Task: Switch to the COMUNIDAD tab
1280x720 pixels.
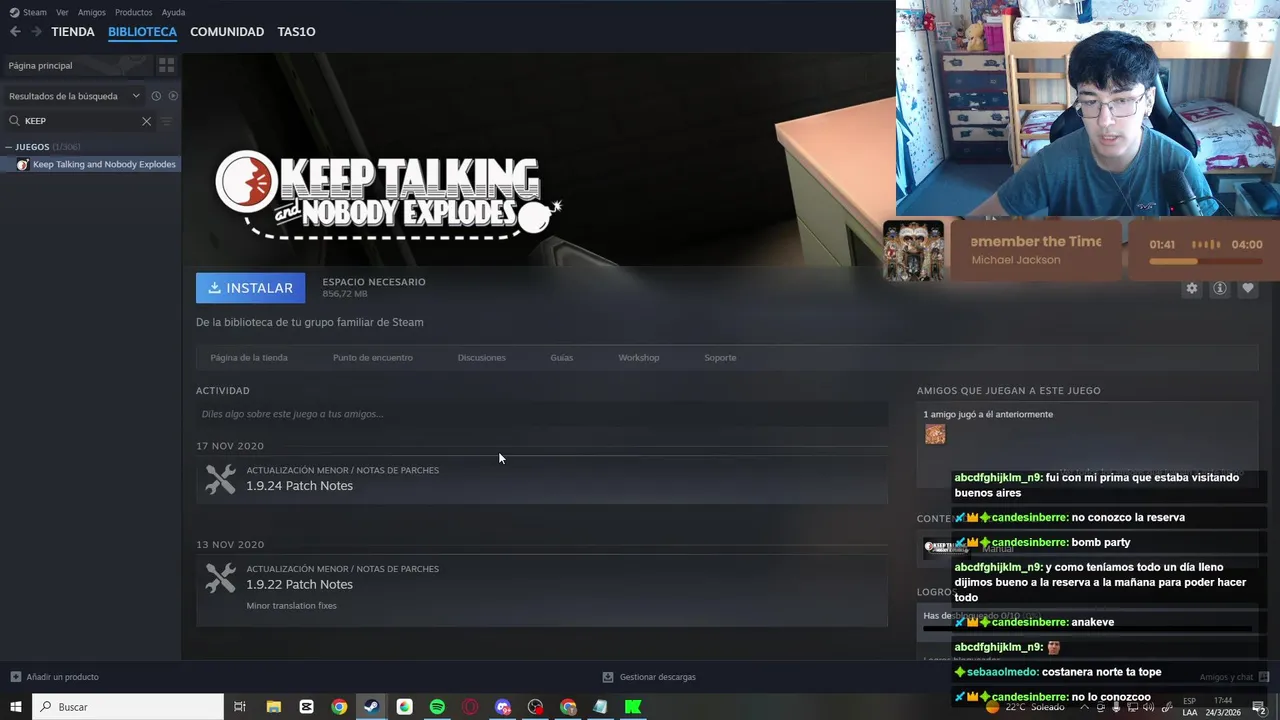Action: click(227, 32)
